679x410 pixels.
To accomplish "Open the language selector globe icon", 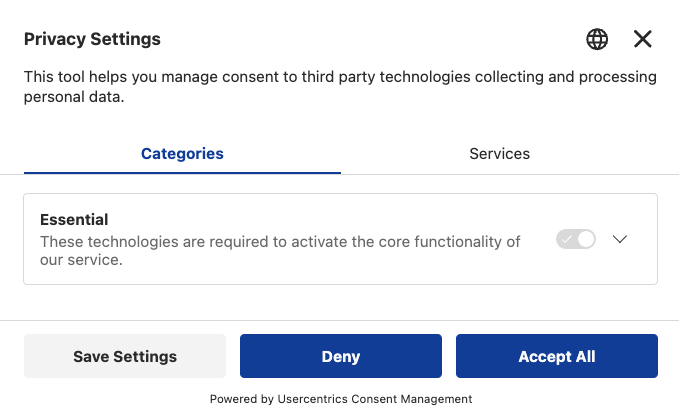I will 597,39.
